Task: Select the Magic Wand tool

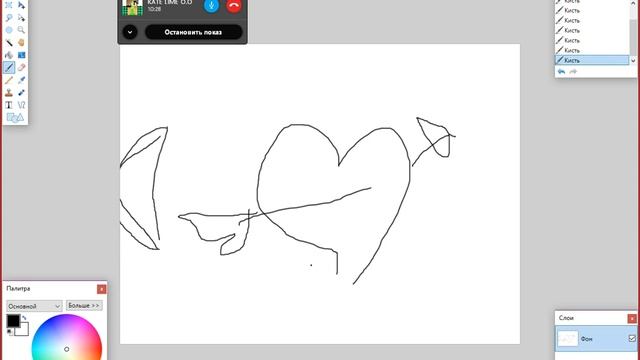Action: [x=9, y=42]
